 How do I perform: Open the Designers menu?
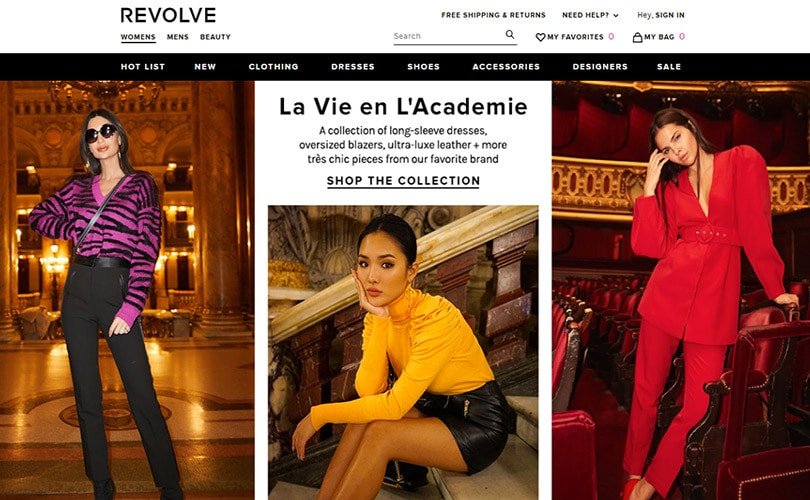(600, 67)
